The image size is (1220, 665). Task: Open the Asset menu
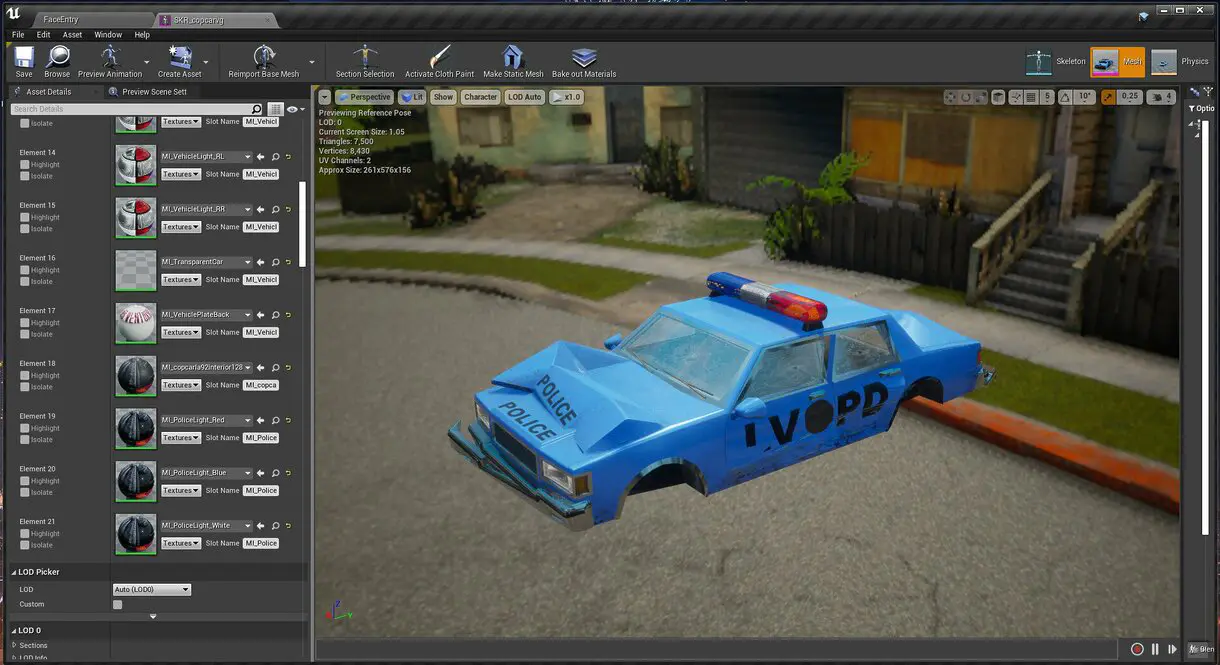[72, 35]
